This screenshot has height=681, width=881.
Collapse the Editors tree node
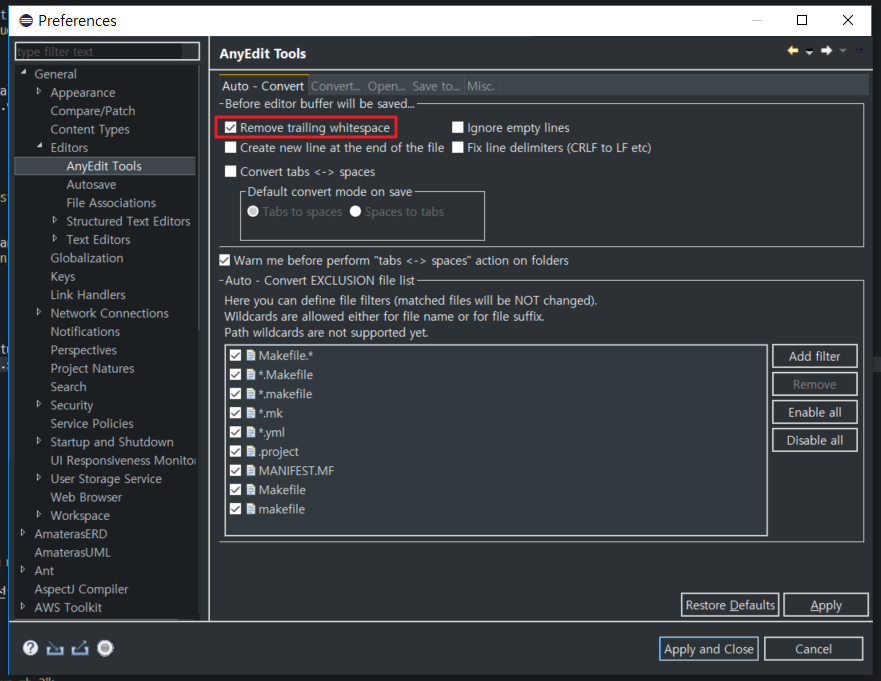[39, 146]
